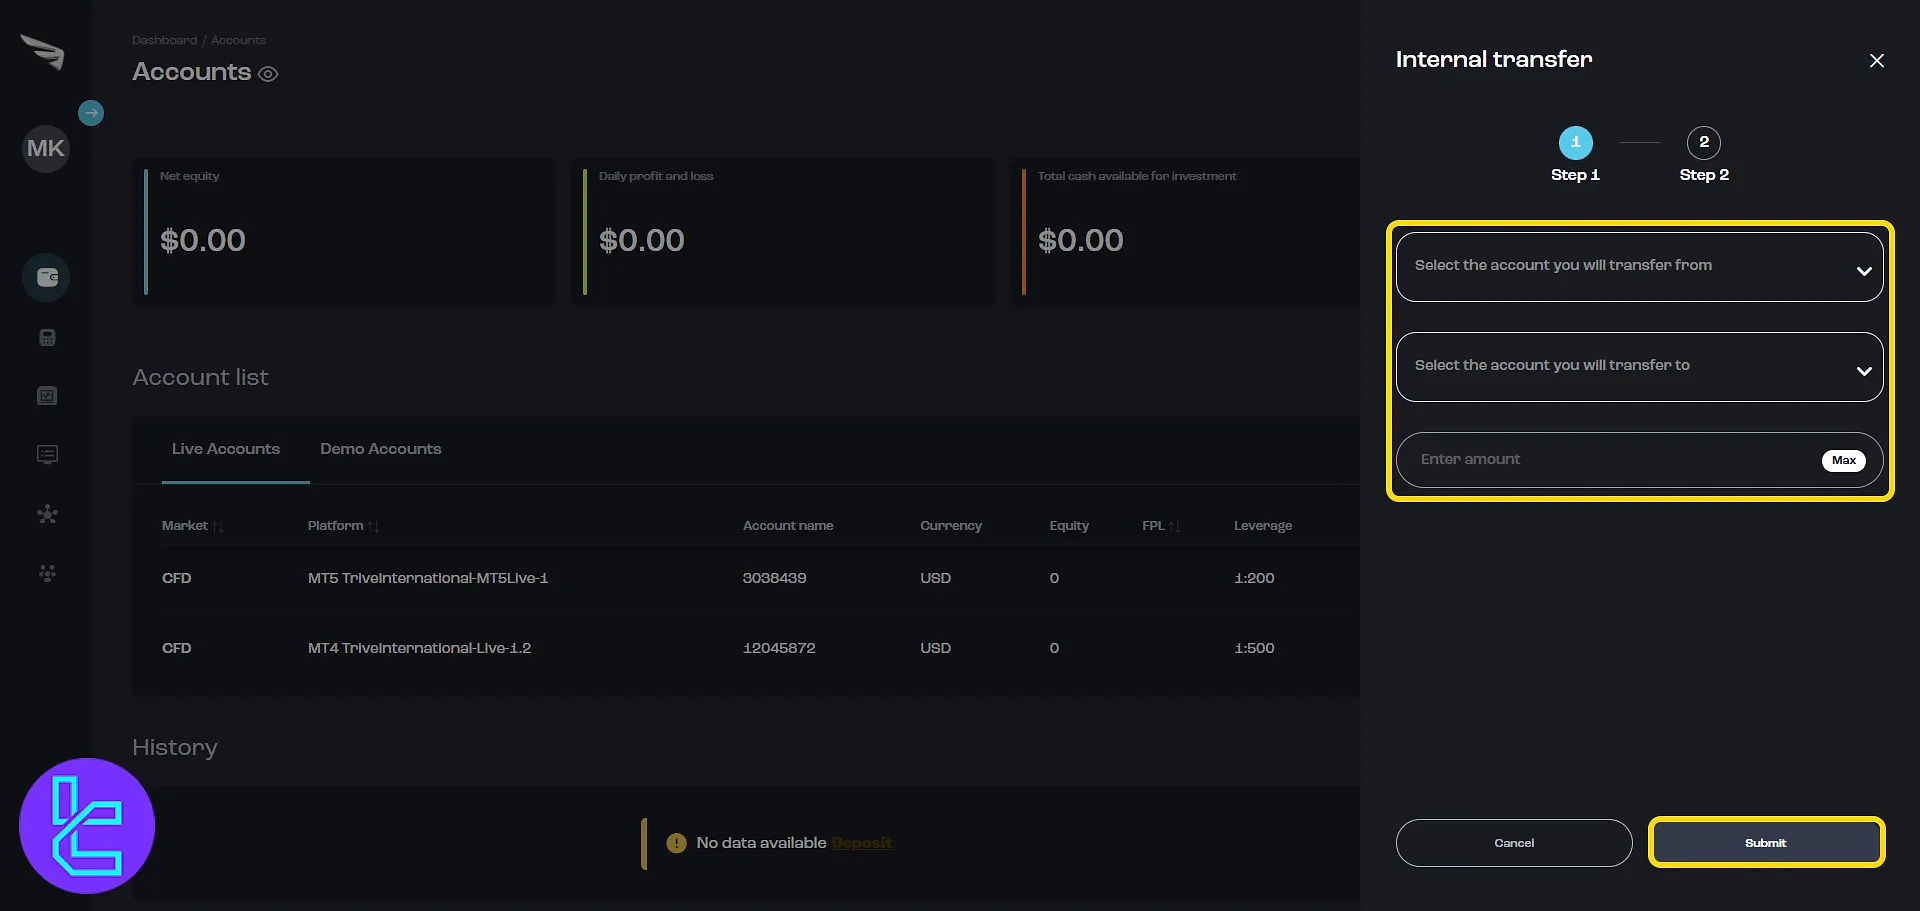Expand sidebar with the blue arrow button
Viewport: 1920px width, 911px height.
[91, 113]
